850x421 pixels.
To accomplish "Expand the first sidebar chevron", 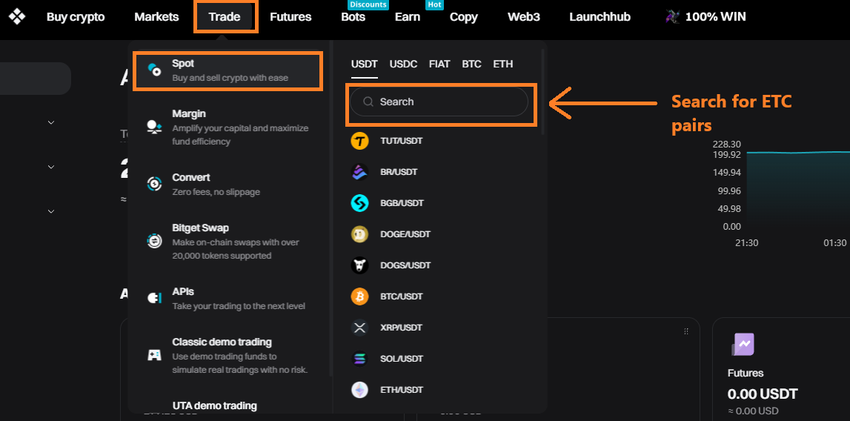I will (51, 122).
